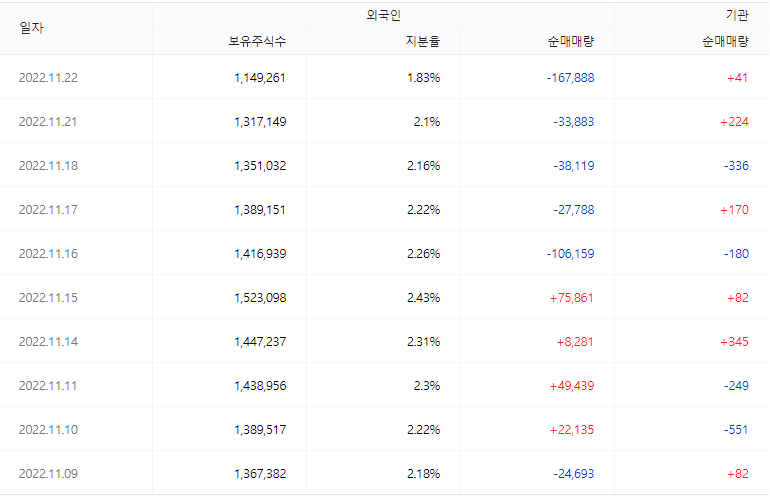Click foreign net buy +49,439
The height and width of the screenshot is (497, 770).
(572, 386)
